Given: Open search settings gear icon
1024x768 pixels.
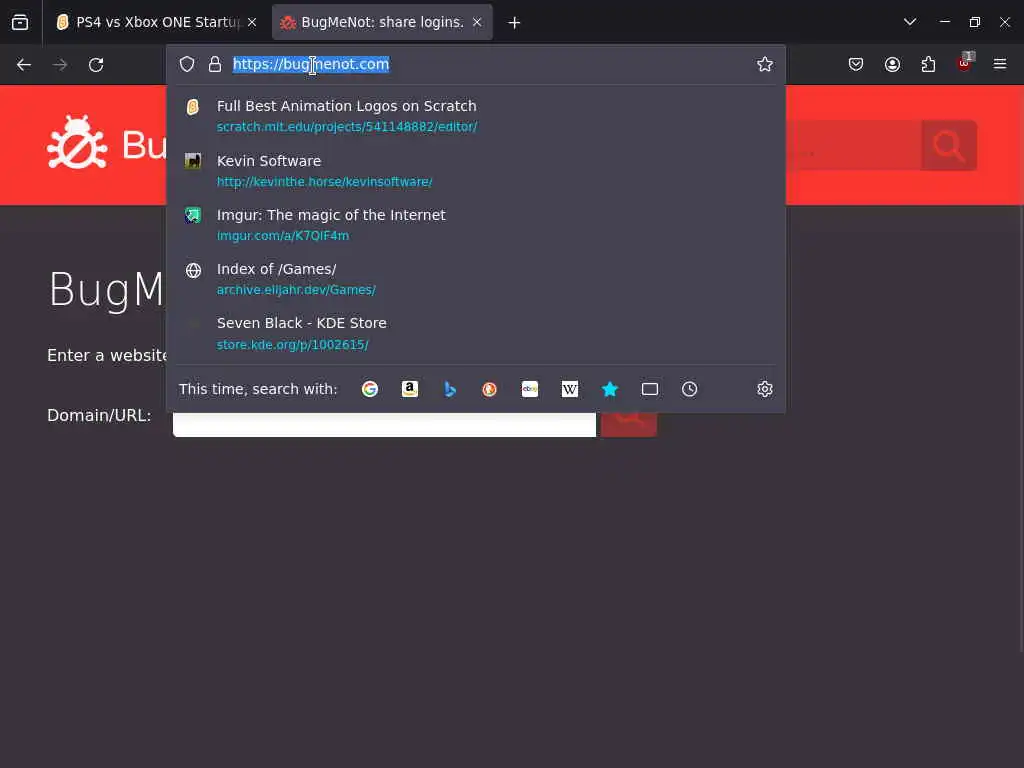Looking at the screenshot, I should point(765,389).
